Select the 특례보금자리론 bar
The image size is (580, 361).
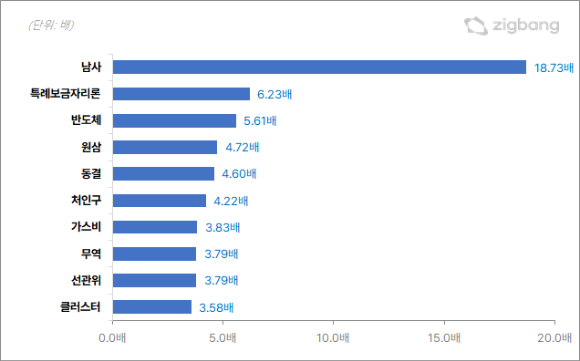click(x=181, y=94)
